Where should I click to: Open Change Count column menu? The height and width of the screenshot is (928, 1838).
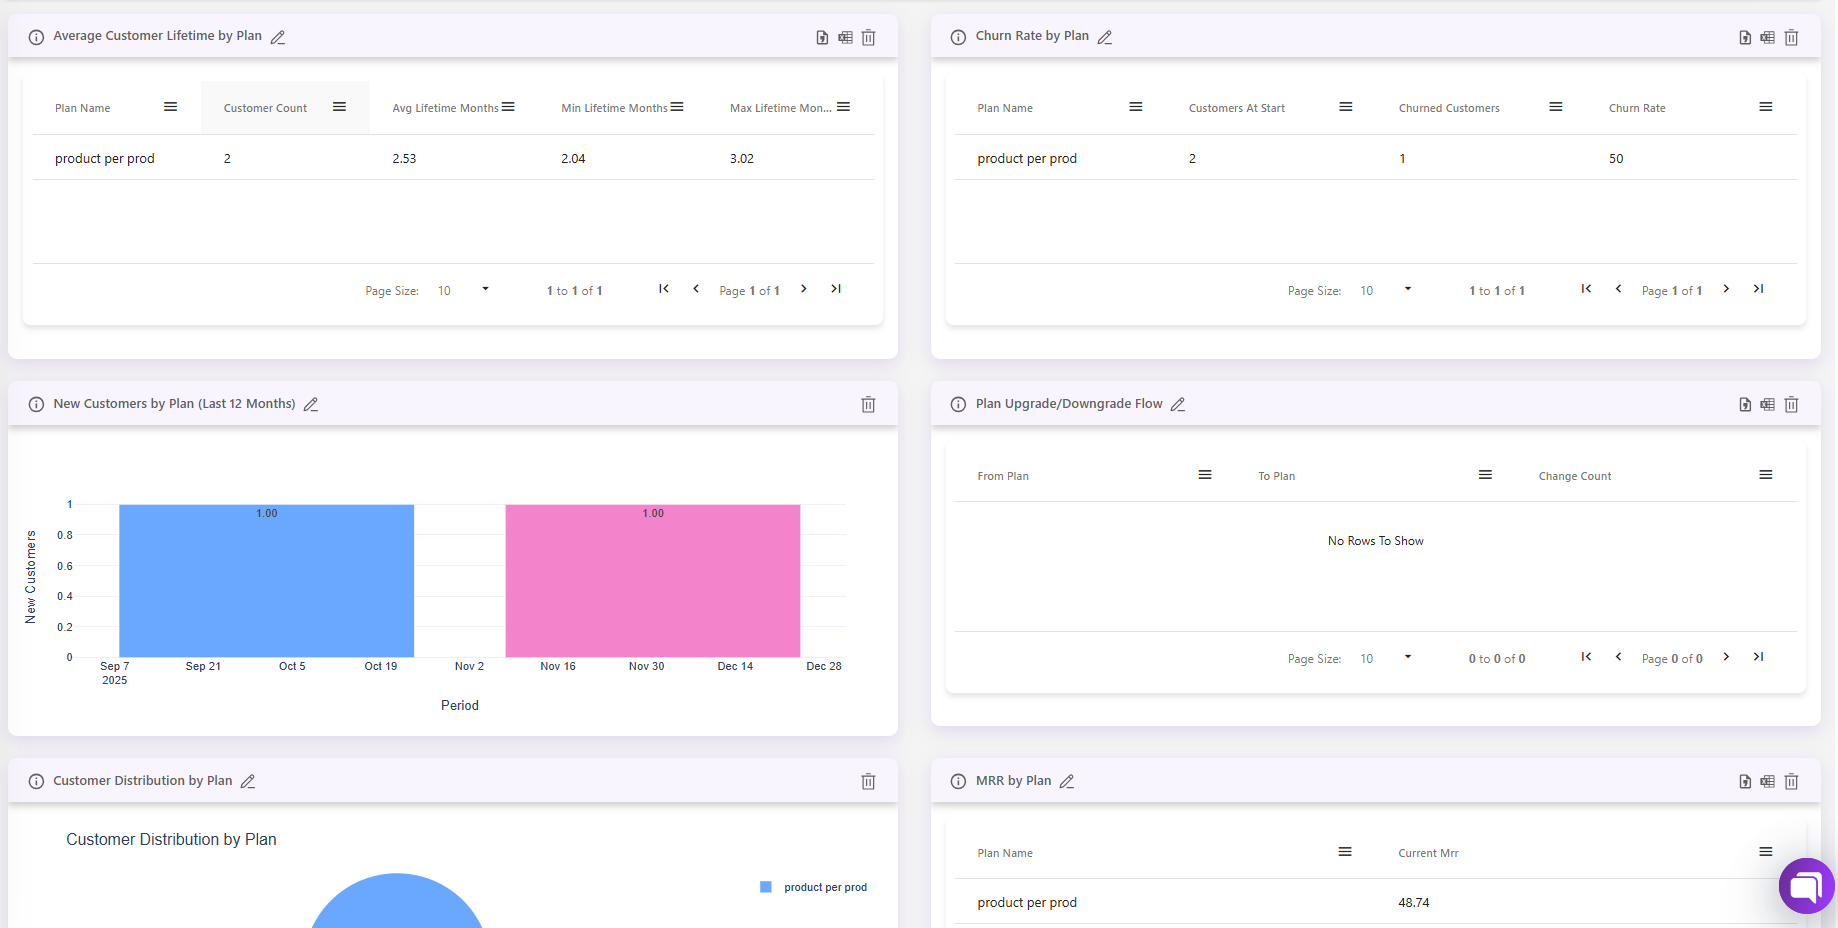tap(1766, 475)
